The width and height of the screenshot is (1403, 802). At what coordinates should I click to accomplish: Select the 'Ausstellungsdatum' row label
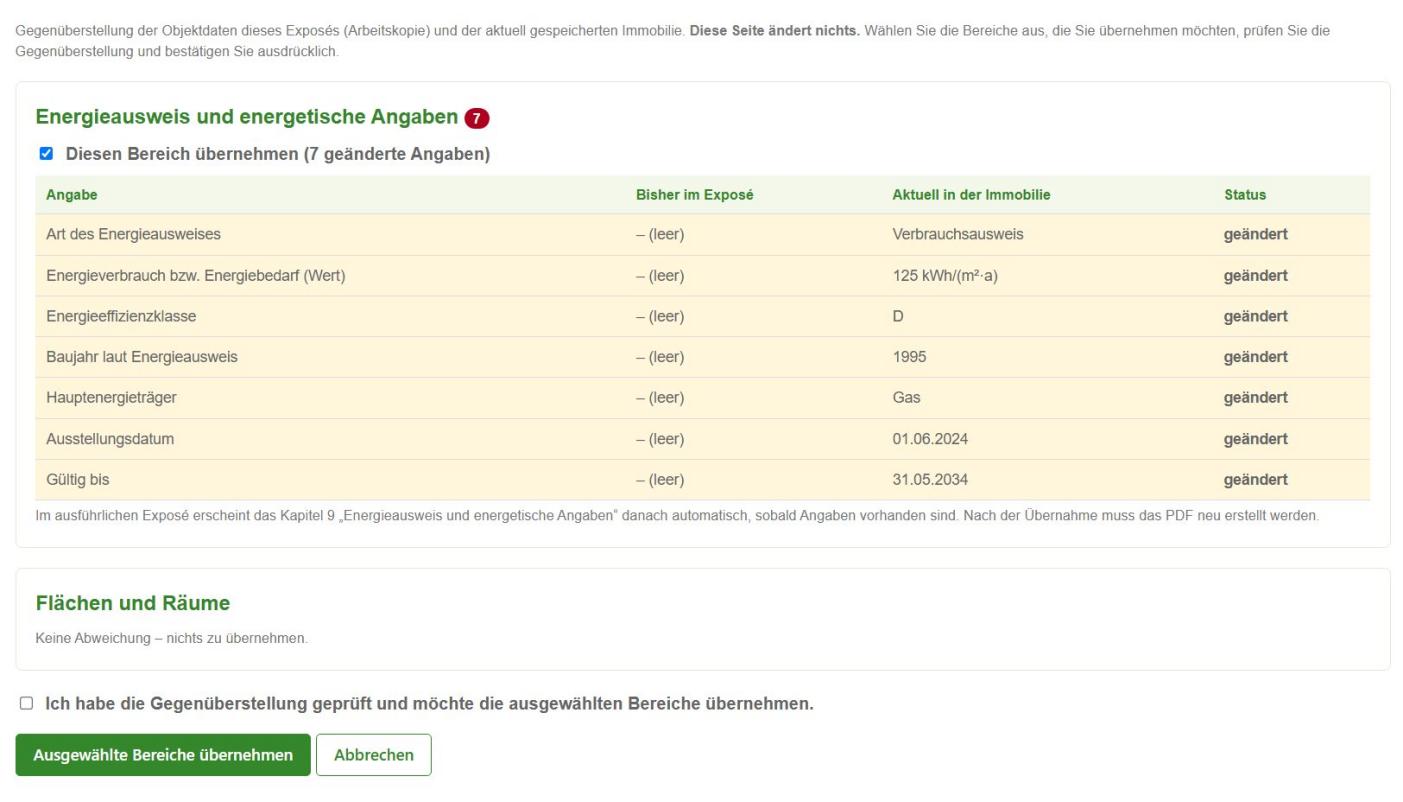point(110,439)
